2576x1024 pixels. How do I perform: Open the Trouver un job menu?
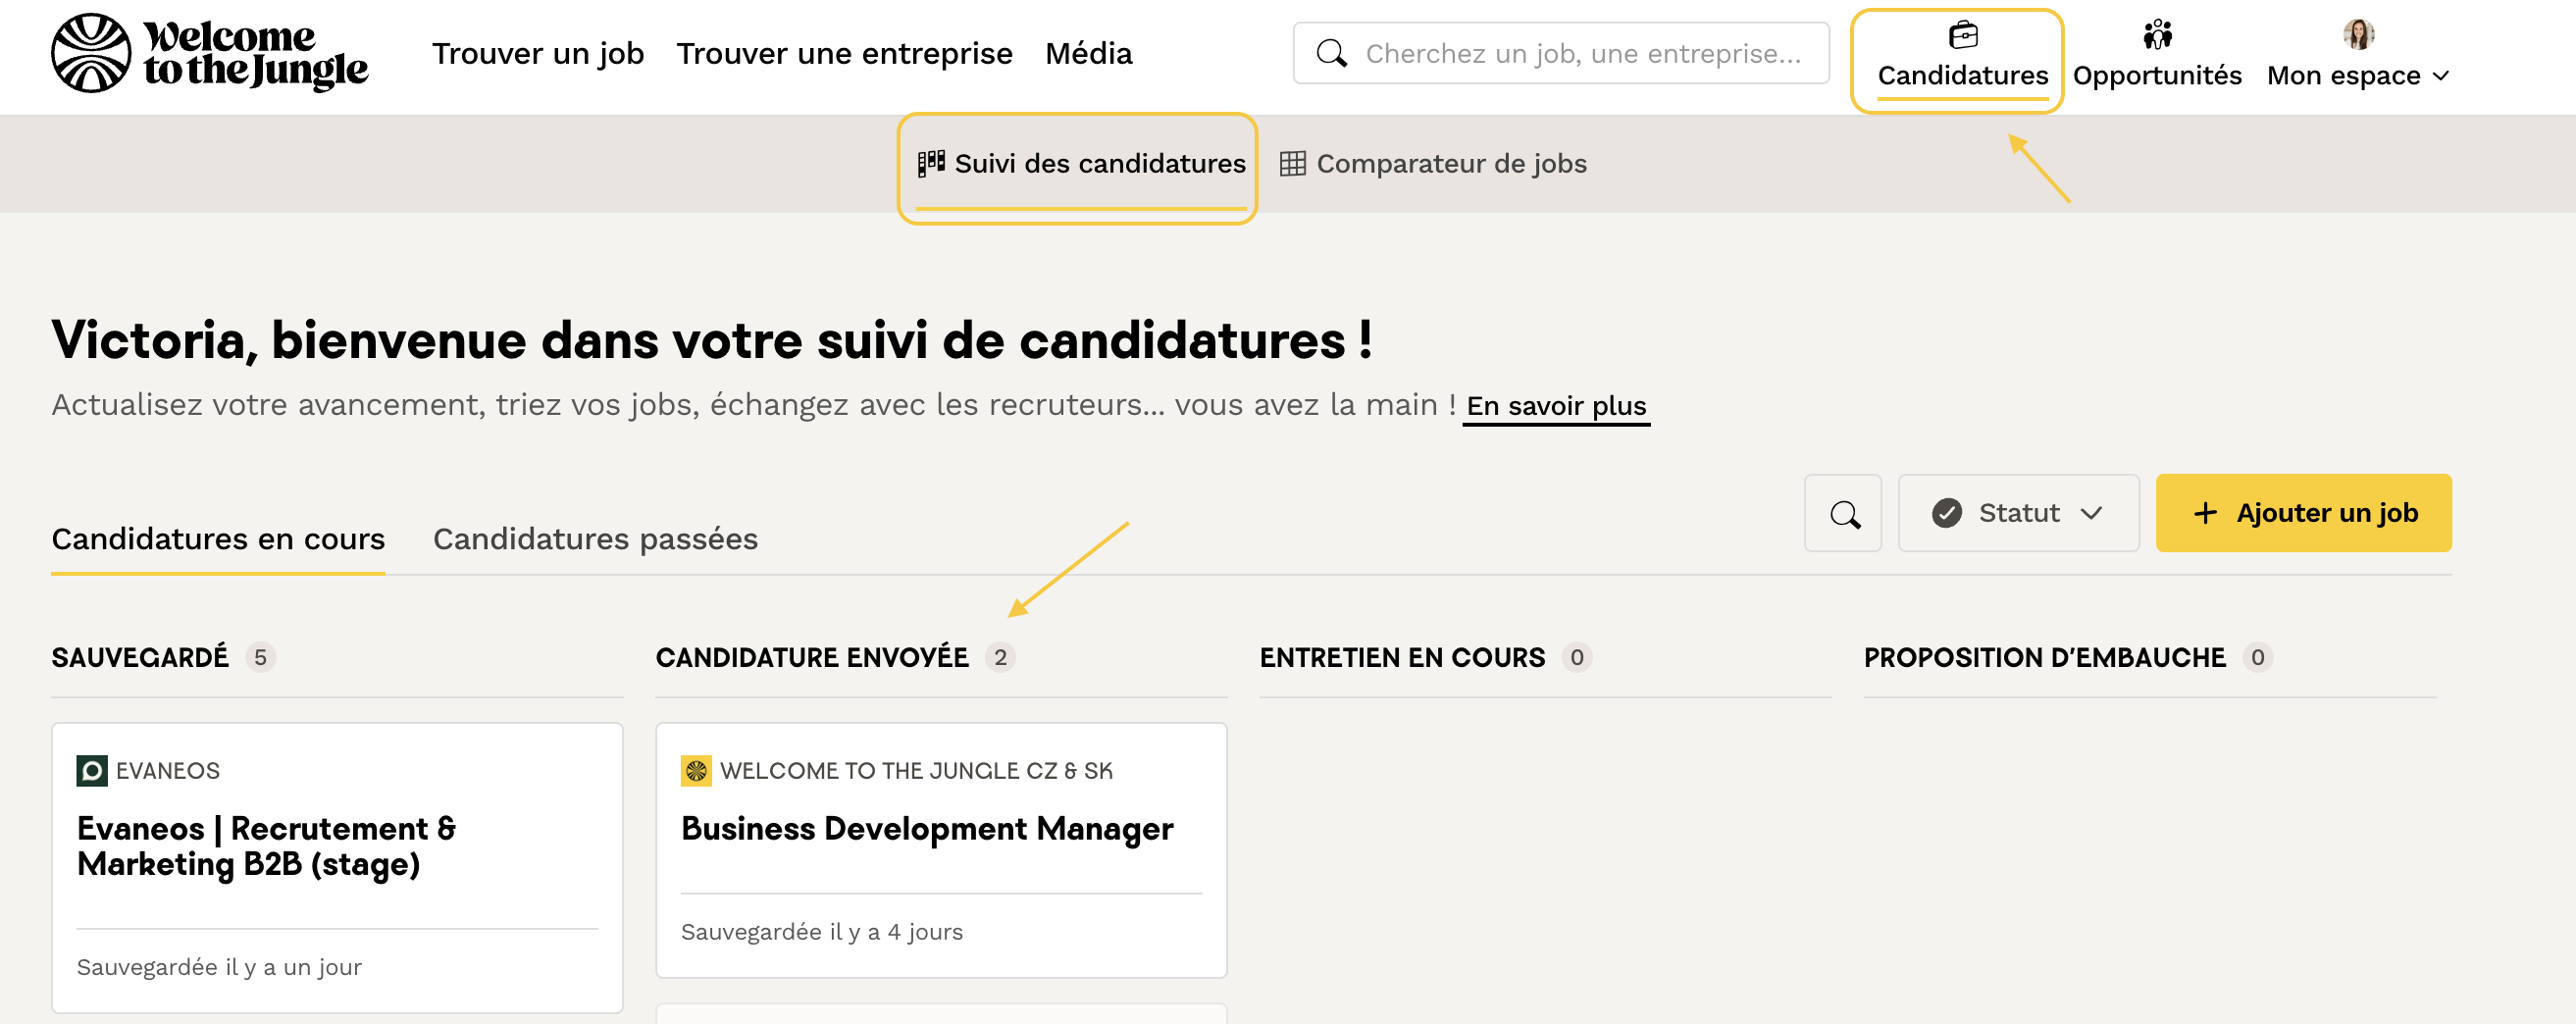538,54
